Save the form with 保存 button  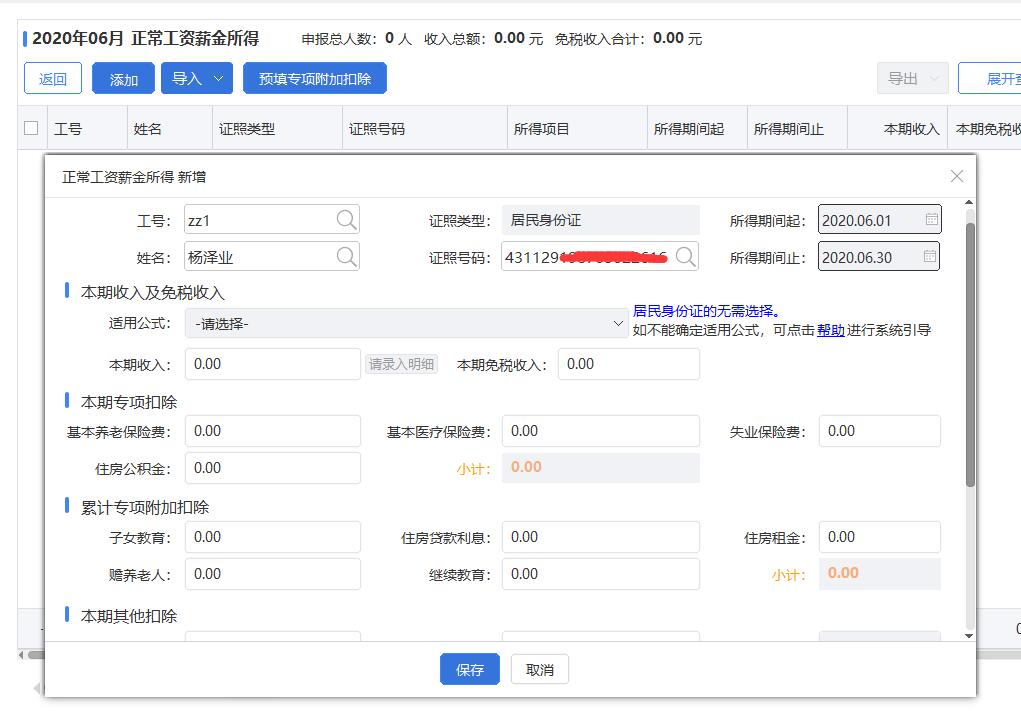pyautogui.click(x=469, y=669)
